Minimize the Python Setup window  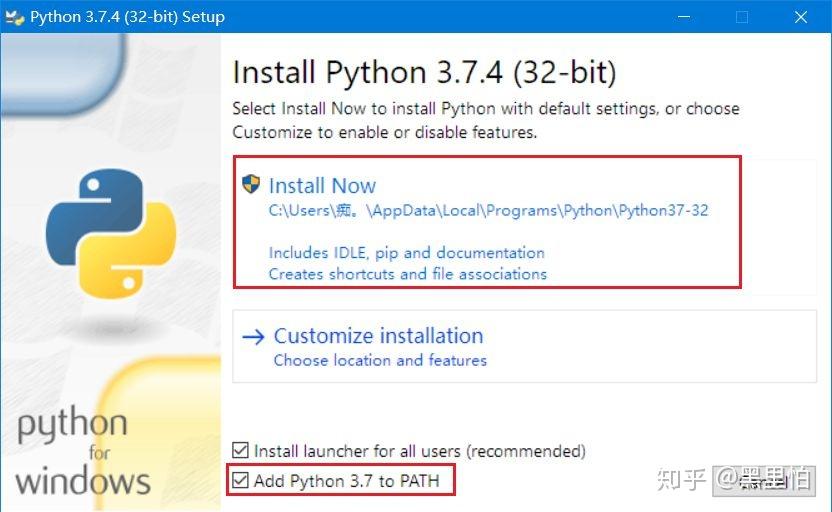[x=684, y=17]
